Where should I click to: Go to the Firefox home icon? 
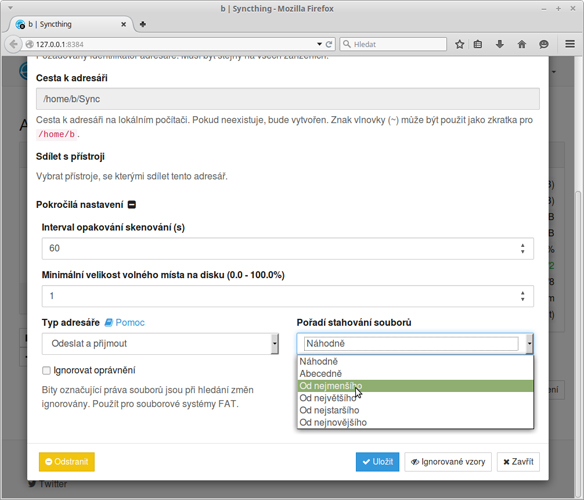click(x=522, y=44)
